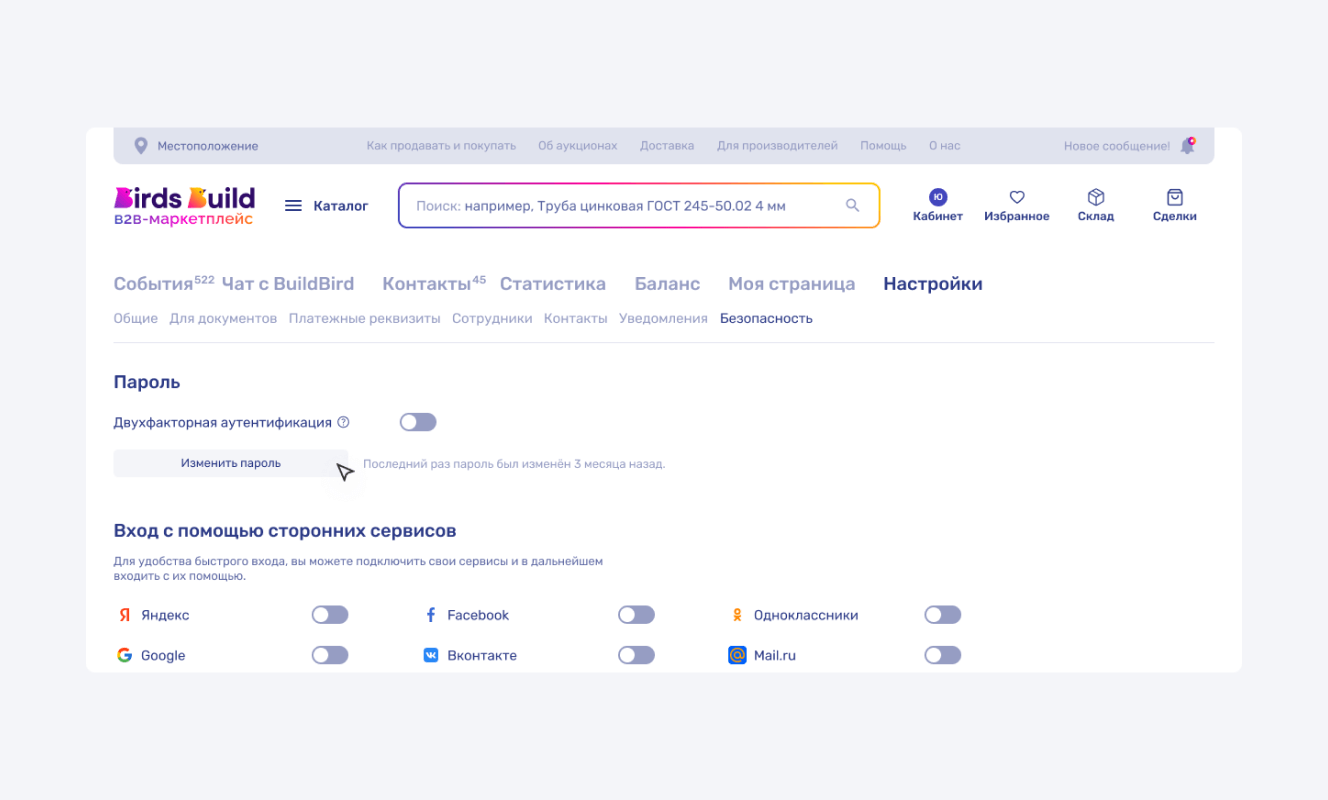Turn on Facebook login switch
This screenshot has width=1328, height=800.
pyautogui.click(x=636, y=615)
